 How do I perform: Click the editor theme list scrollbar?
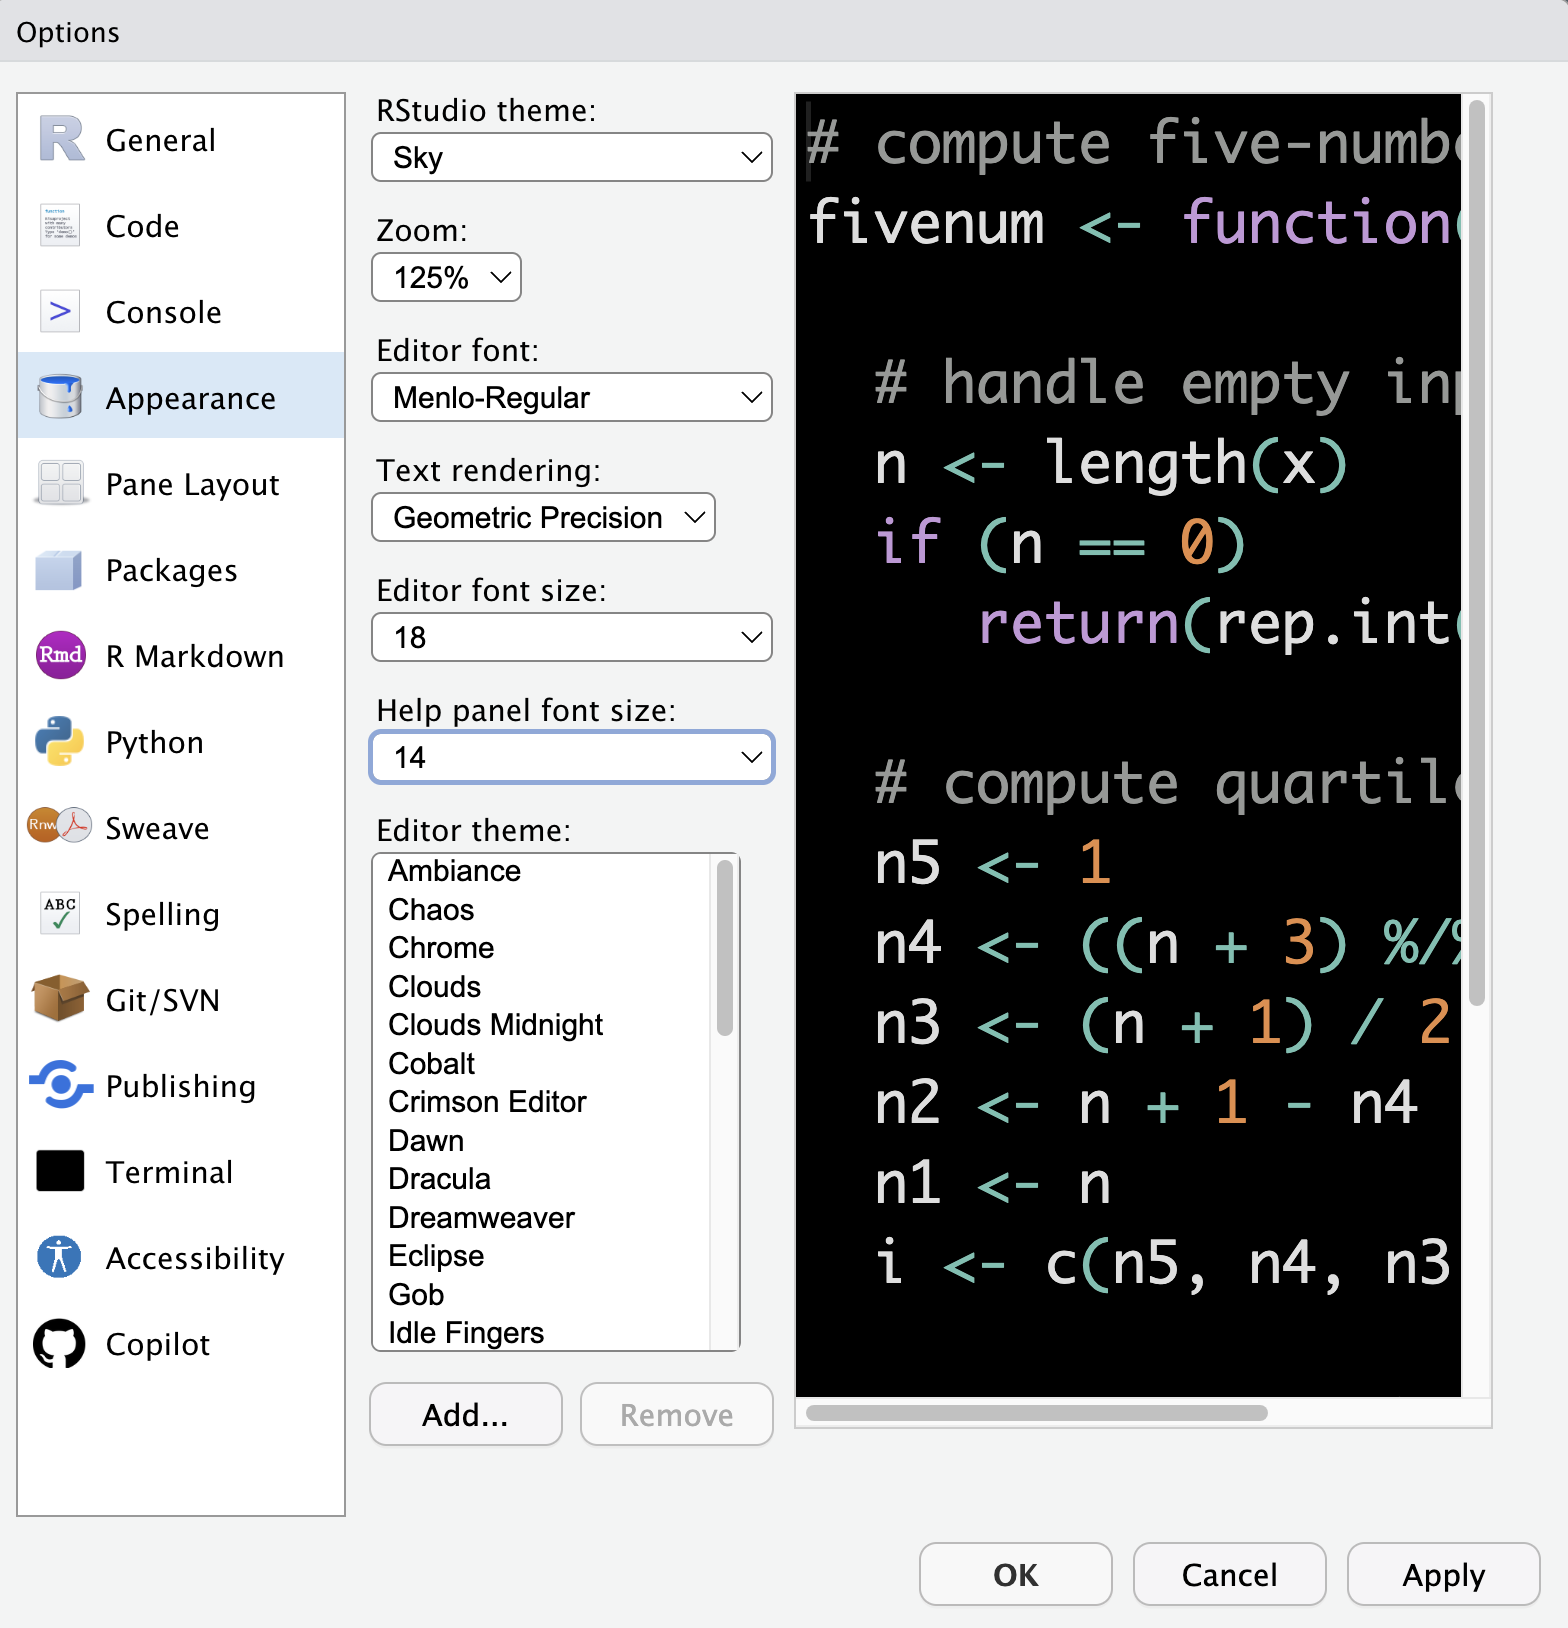point(725,948)
